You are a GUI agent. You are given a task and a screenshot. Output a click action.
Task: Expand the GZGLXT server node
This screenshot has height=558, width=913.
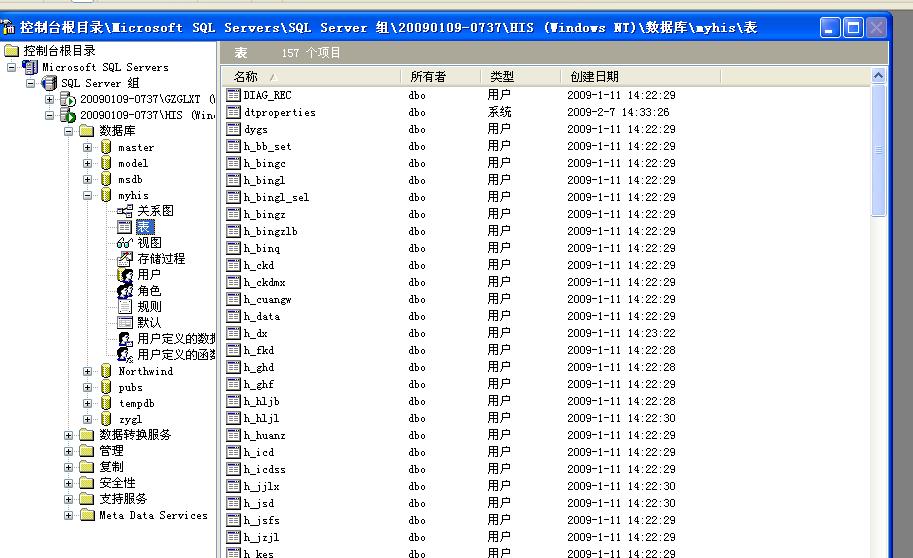click(49, 100)
